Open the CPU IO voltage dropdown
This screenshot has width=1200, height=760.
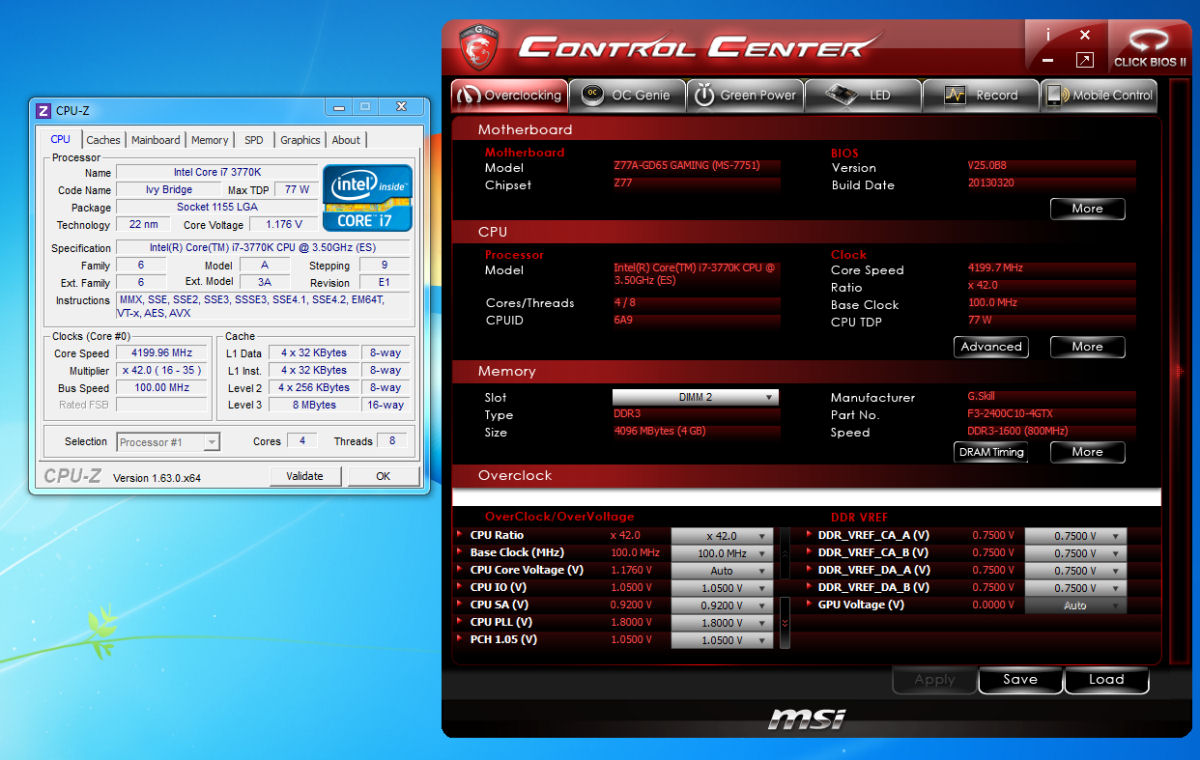pos(722,588)
